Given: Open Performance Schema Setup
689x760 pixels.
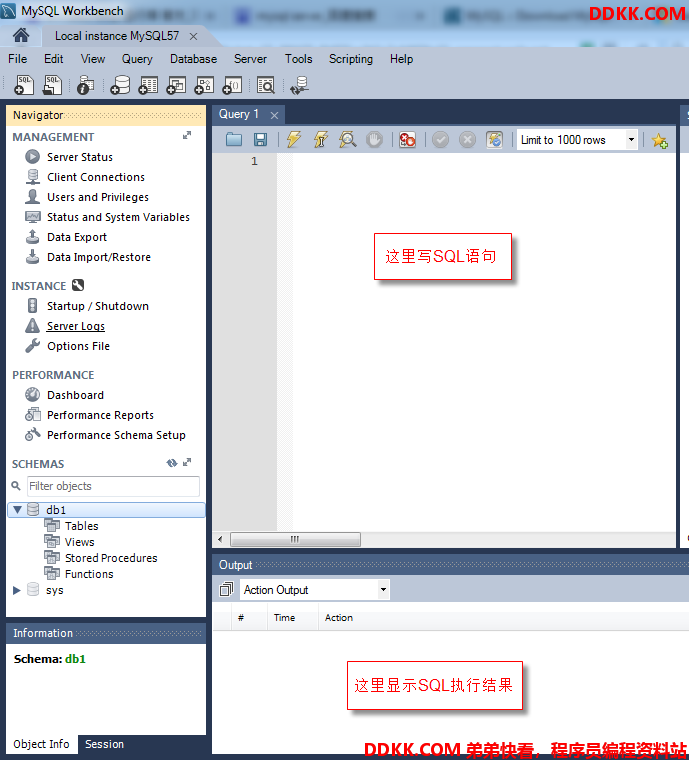Looking at the screenshot, I should [116, 435].
